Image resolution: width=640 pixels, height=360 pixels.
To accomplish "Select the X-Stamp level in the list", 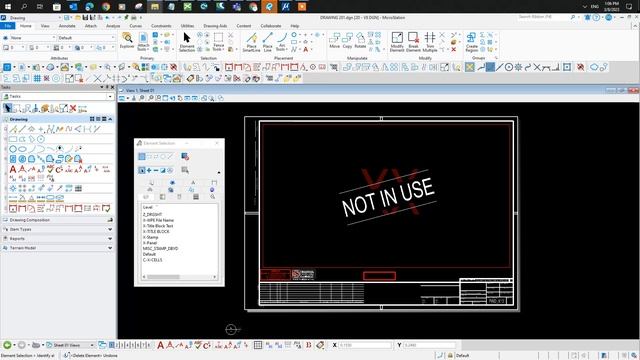I will (151, 237).
